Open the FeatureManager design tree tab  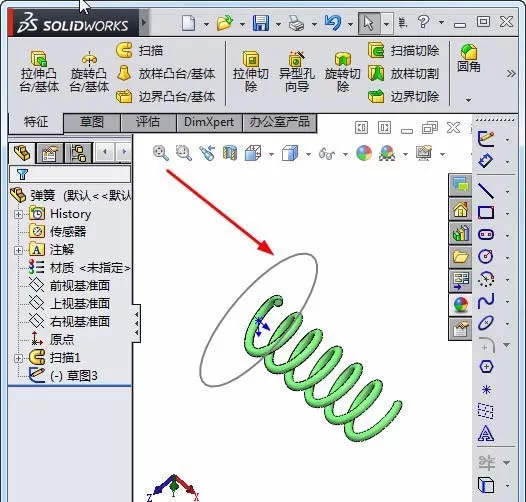[22, 153]
